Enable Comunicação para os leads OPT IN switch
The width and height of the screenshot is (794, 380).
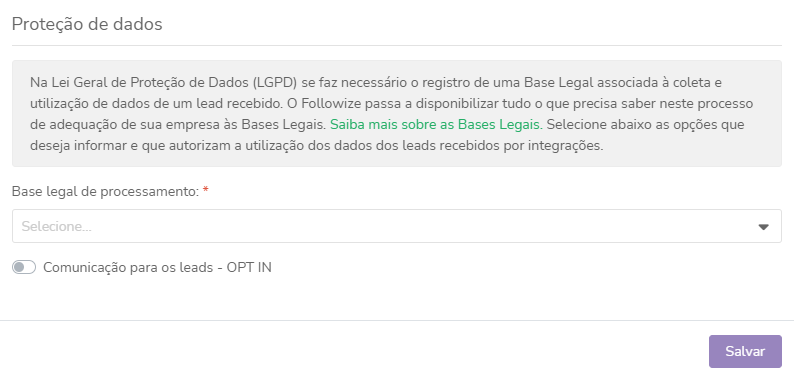pos(24,267)
